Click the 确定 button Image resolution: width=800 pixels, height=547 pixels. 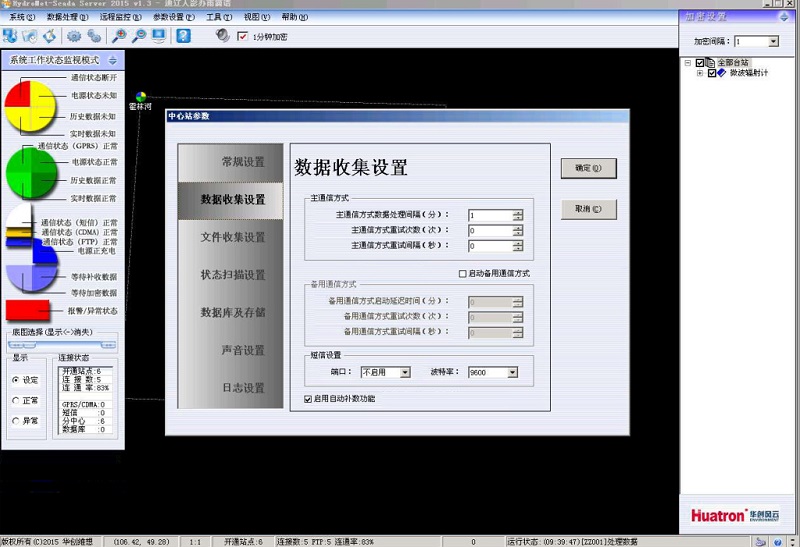coord(588,168)
